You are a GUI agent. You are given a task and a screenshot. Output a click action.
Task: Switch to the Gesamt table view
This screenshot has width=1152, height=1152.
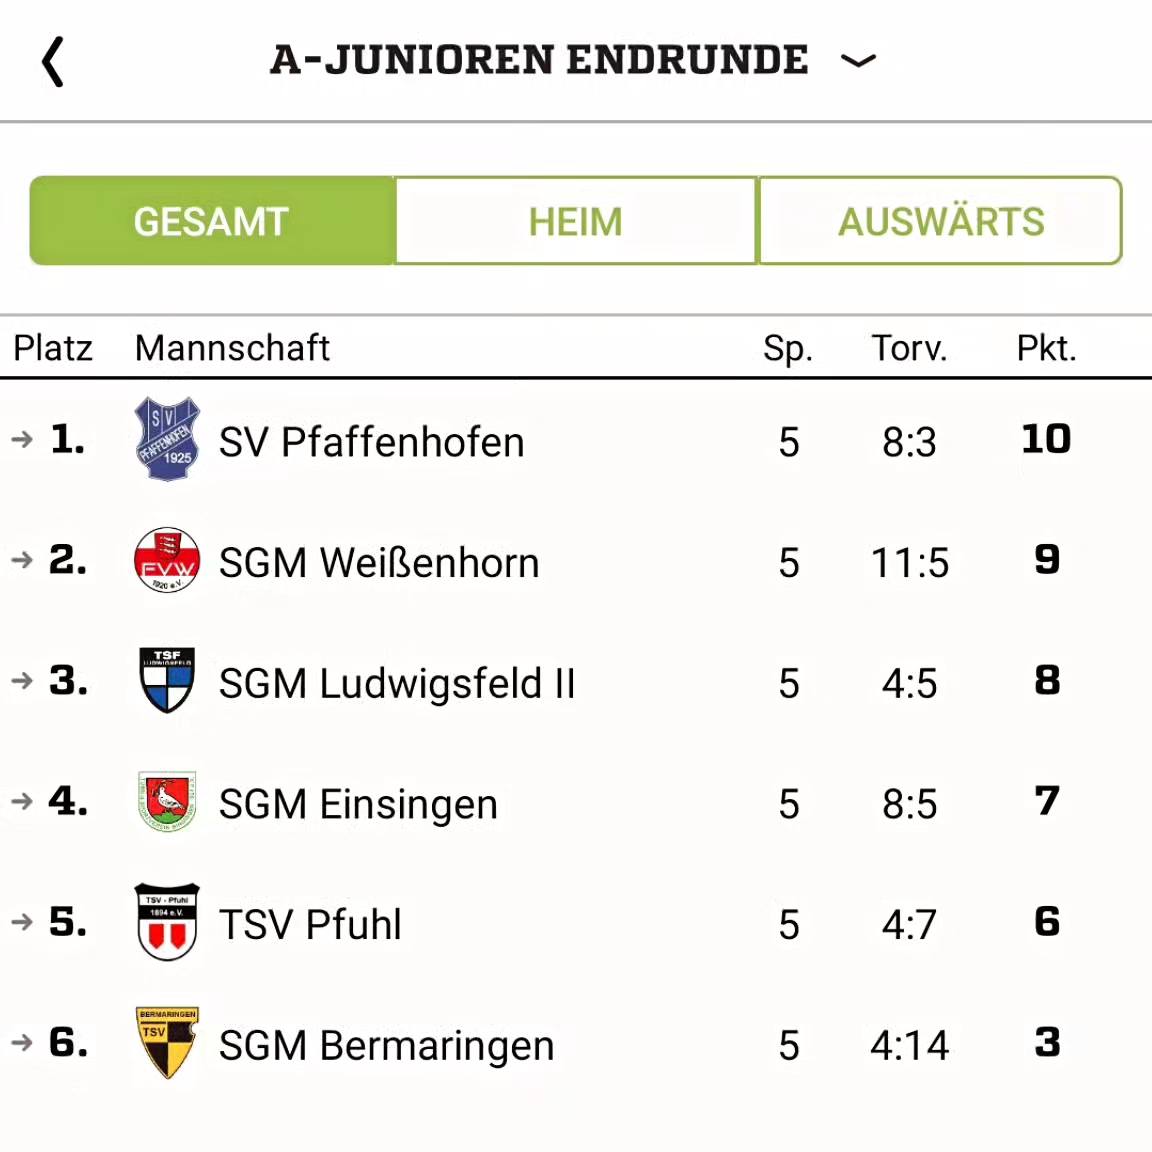[212, 221]
